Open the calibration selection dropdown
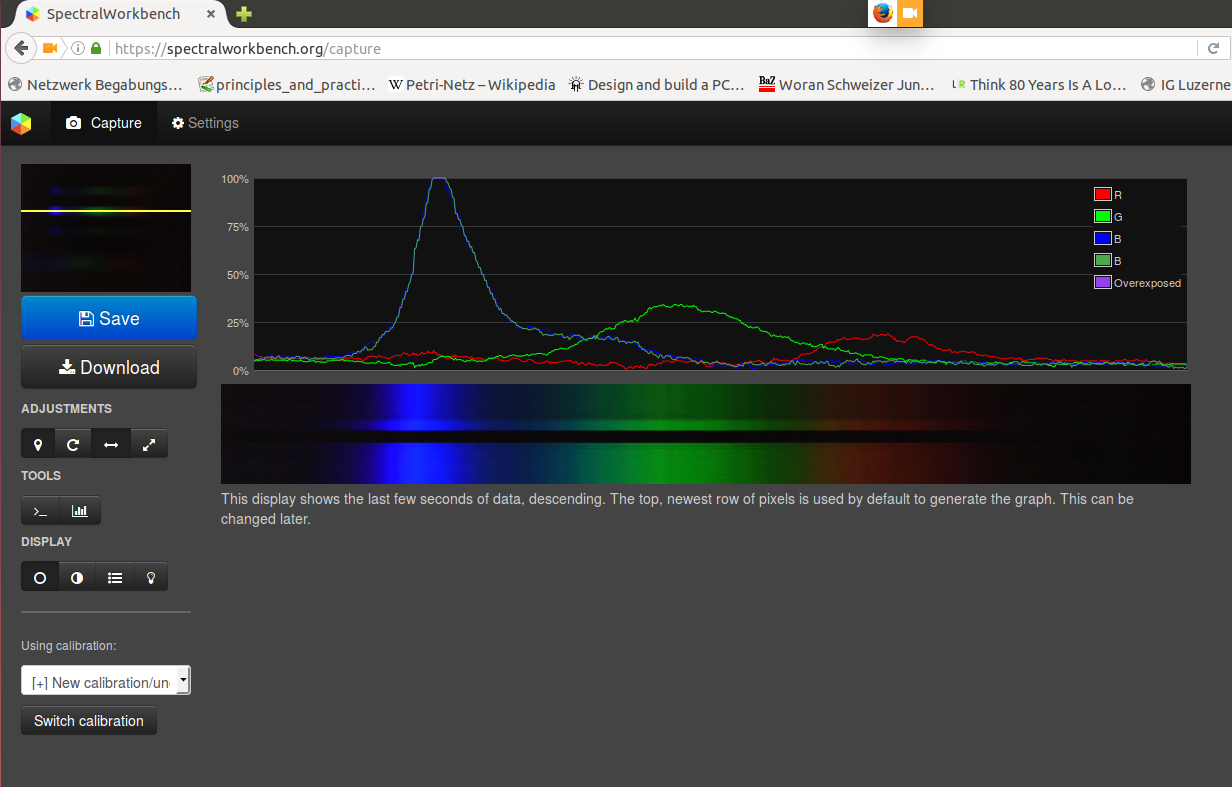 click(105, 680)
